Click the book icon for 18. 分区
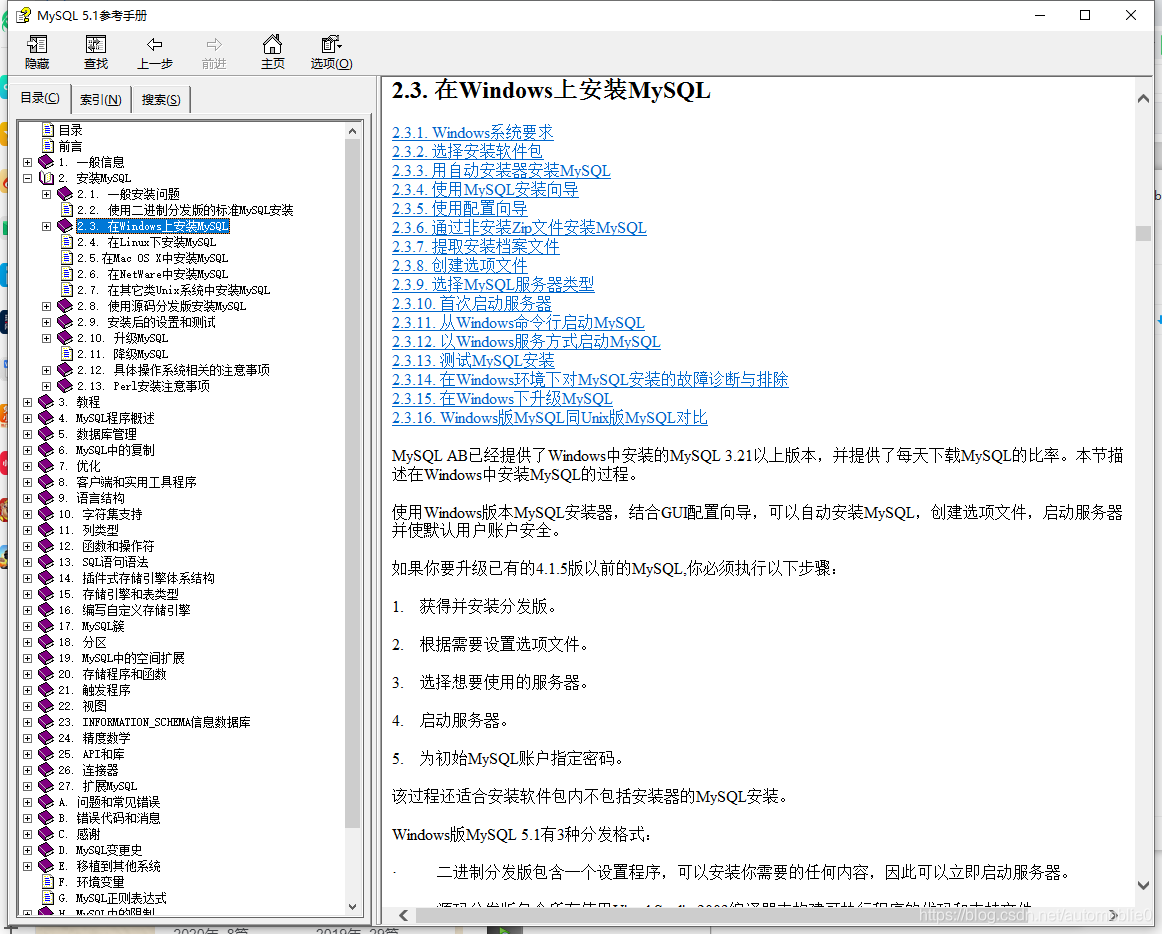The width and height of the screenshot is (1162, 934). tap(46, 642)
